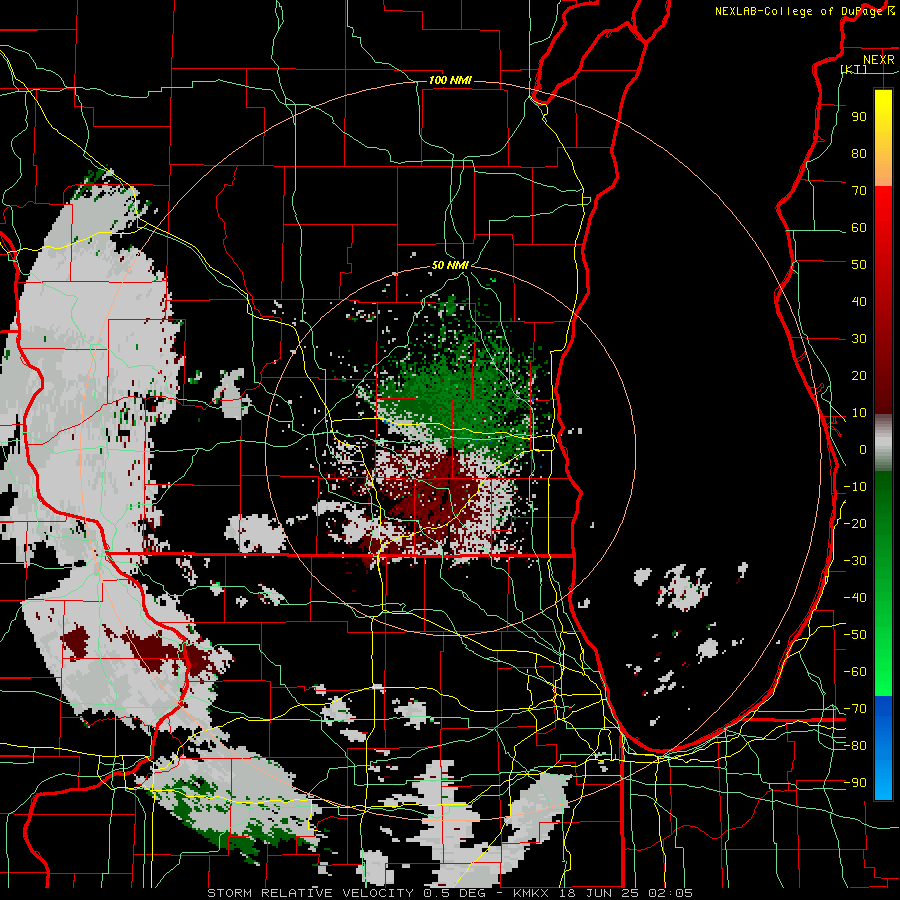The width and height of the screenshot is (900, 900).
Task: Click the positive 40 scale value
Action: [859, 302]
